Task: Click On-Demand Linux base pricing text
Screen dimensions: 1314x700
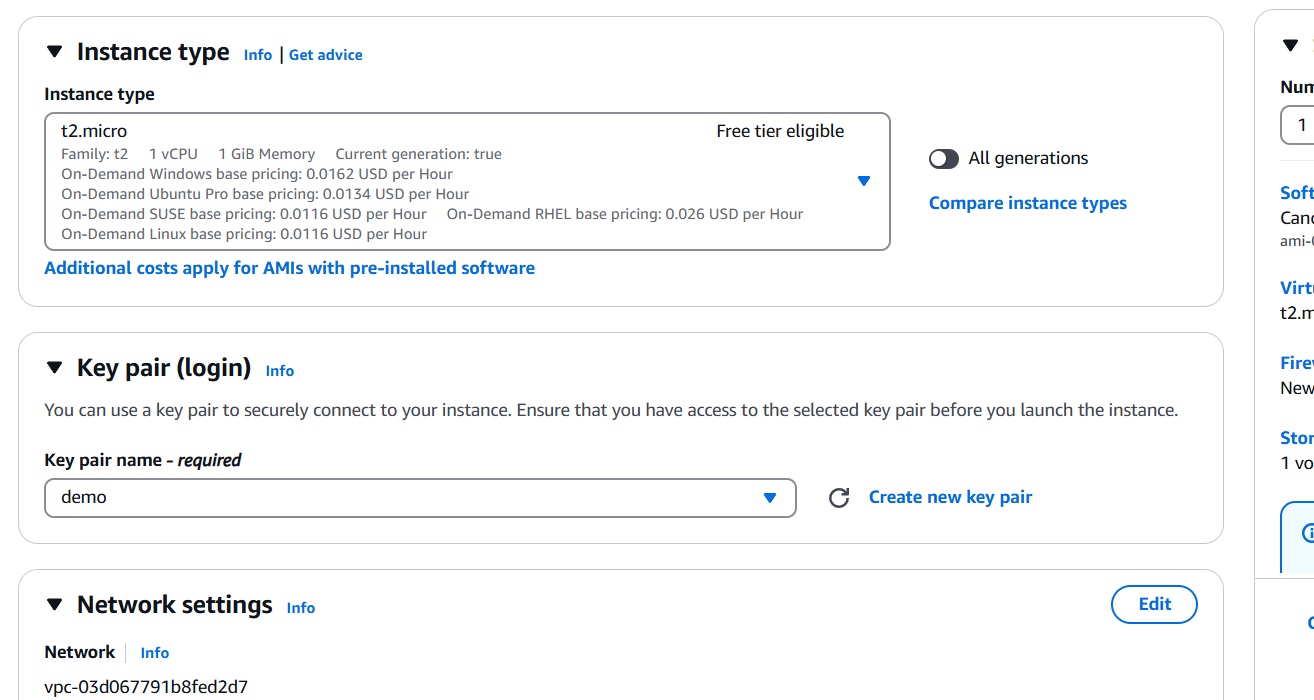Action: pos(244,234)
